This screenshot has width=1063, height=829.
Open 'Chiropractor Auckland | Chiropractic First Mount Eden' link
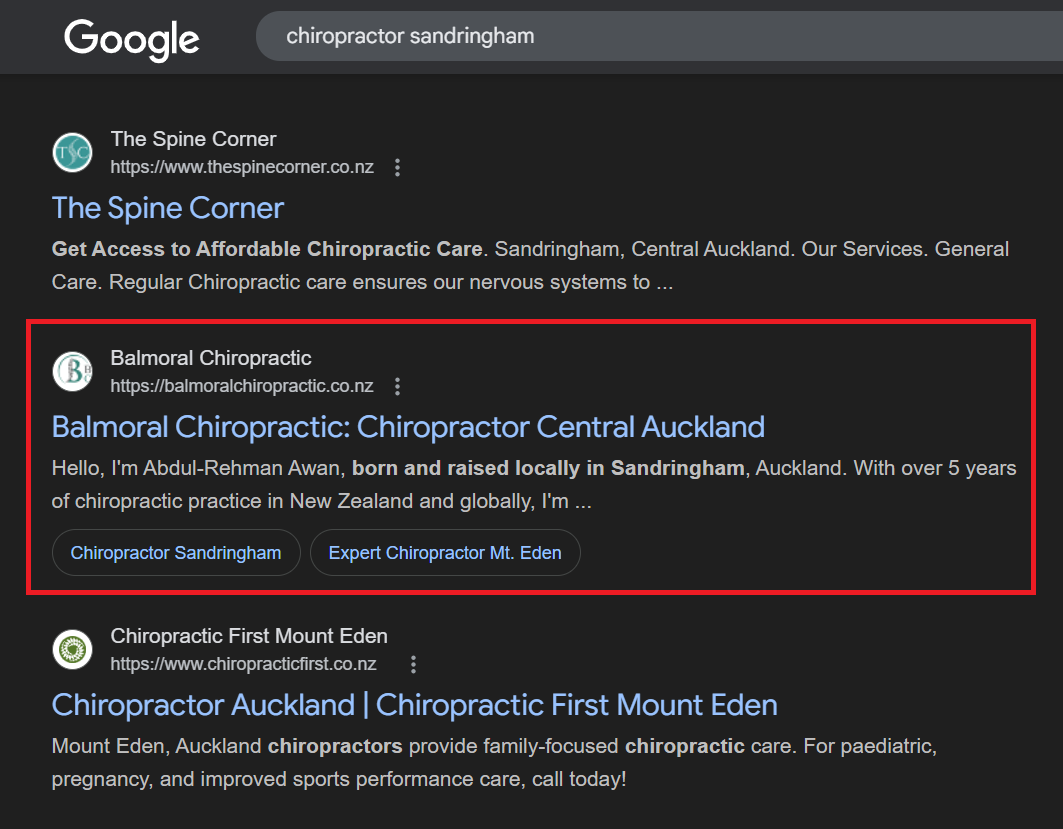(414, 705)
